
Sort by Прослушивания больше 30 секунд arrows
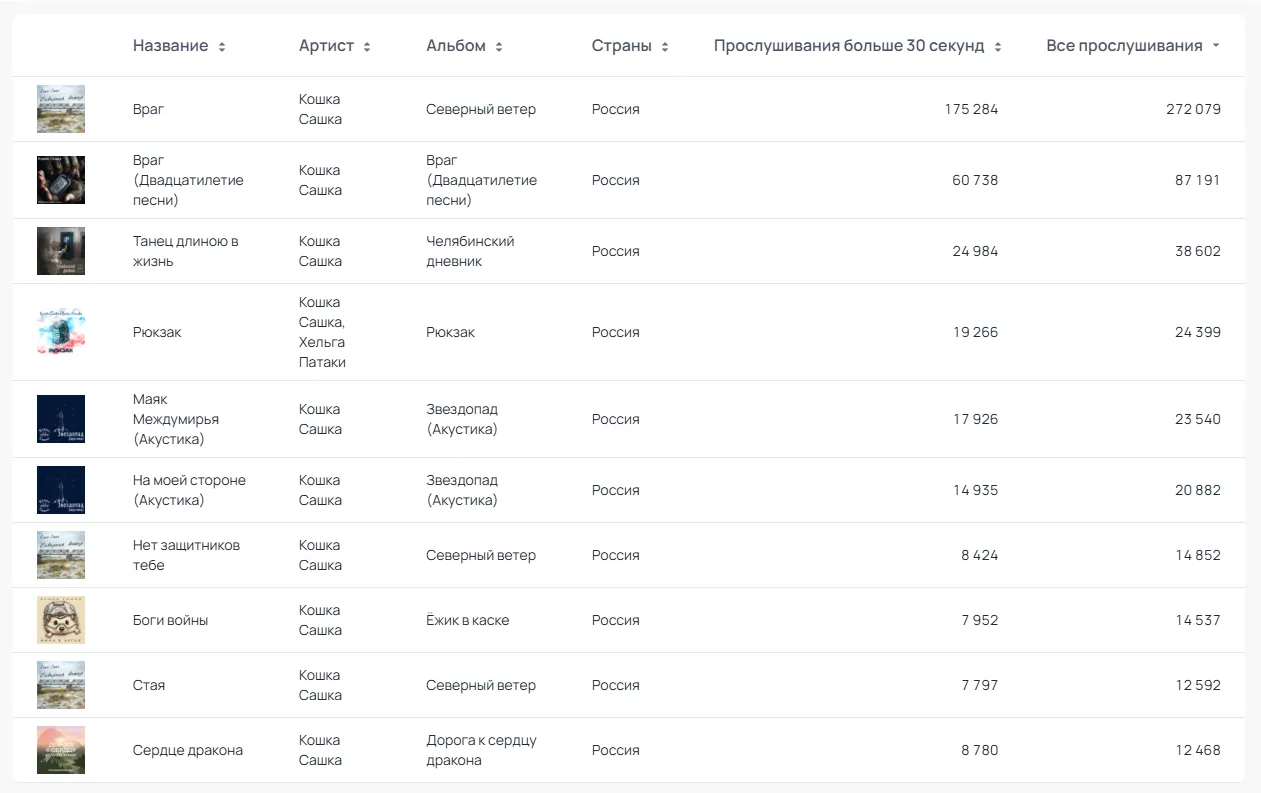click(998, 47)
